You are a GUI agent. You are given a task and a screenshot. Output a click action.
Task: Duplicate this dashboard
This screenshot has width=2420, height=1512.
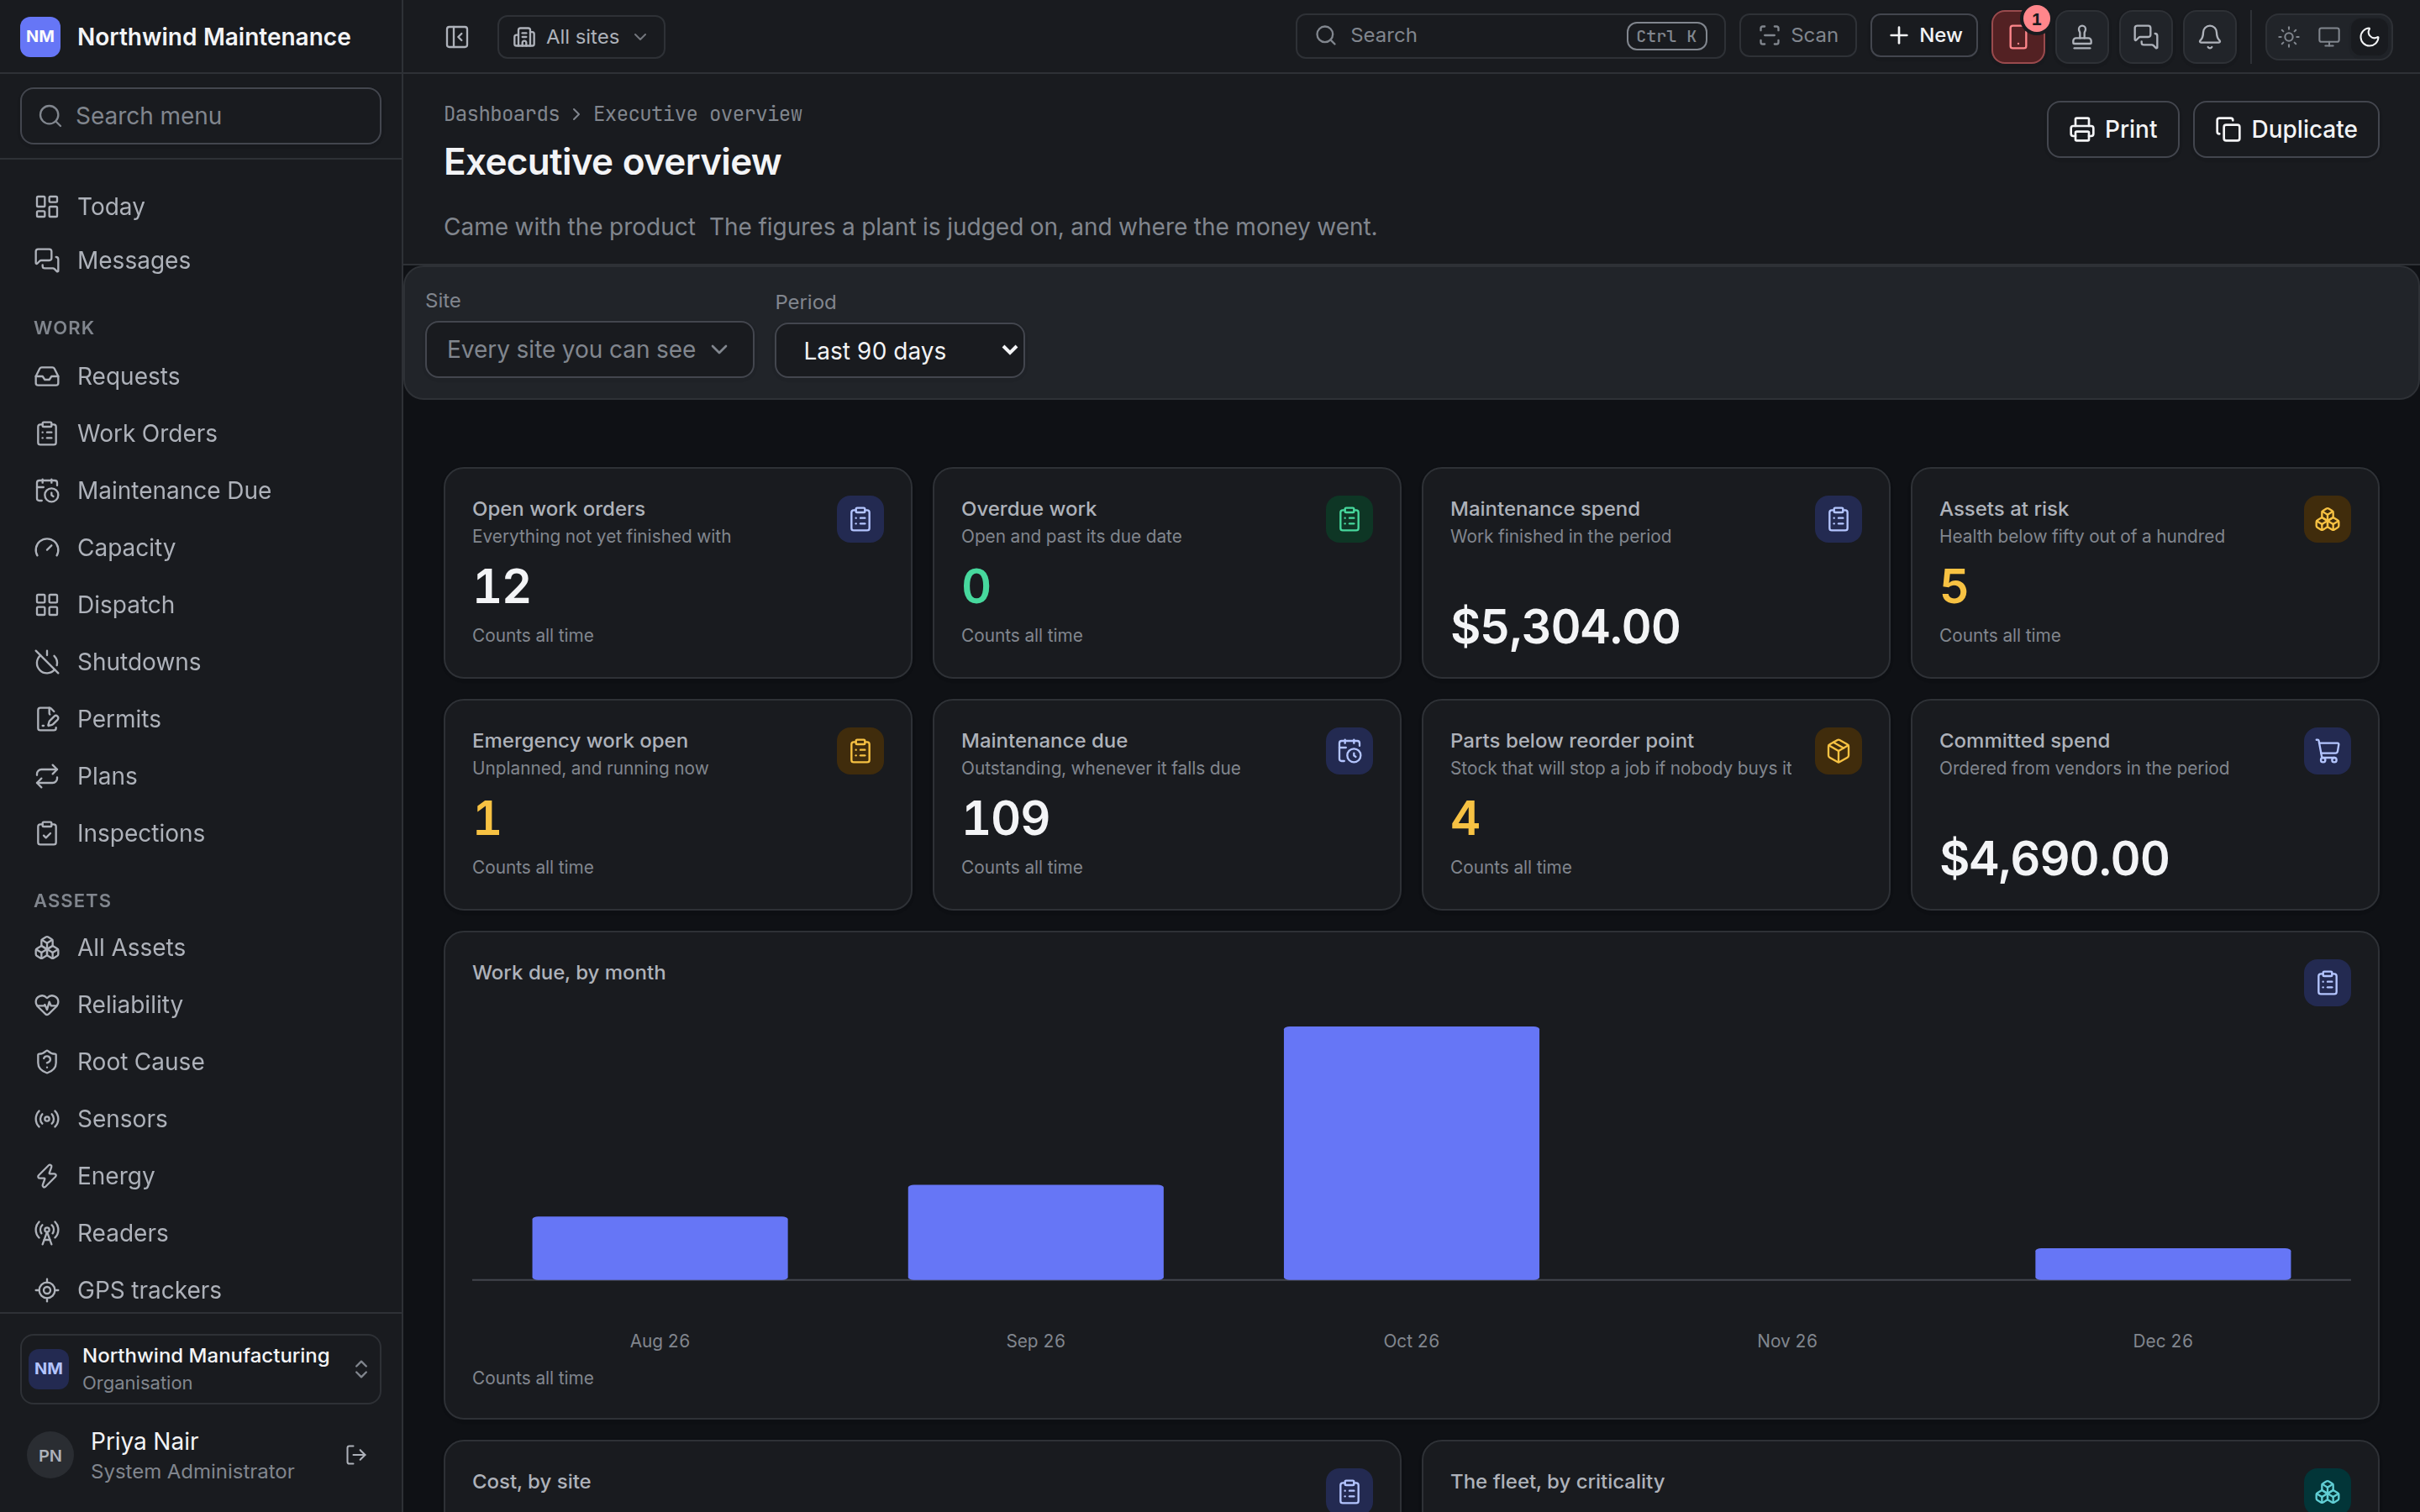[x=2286, y=129]
